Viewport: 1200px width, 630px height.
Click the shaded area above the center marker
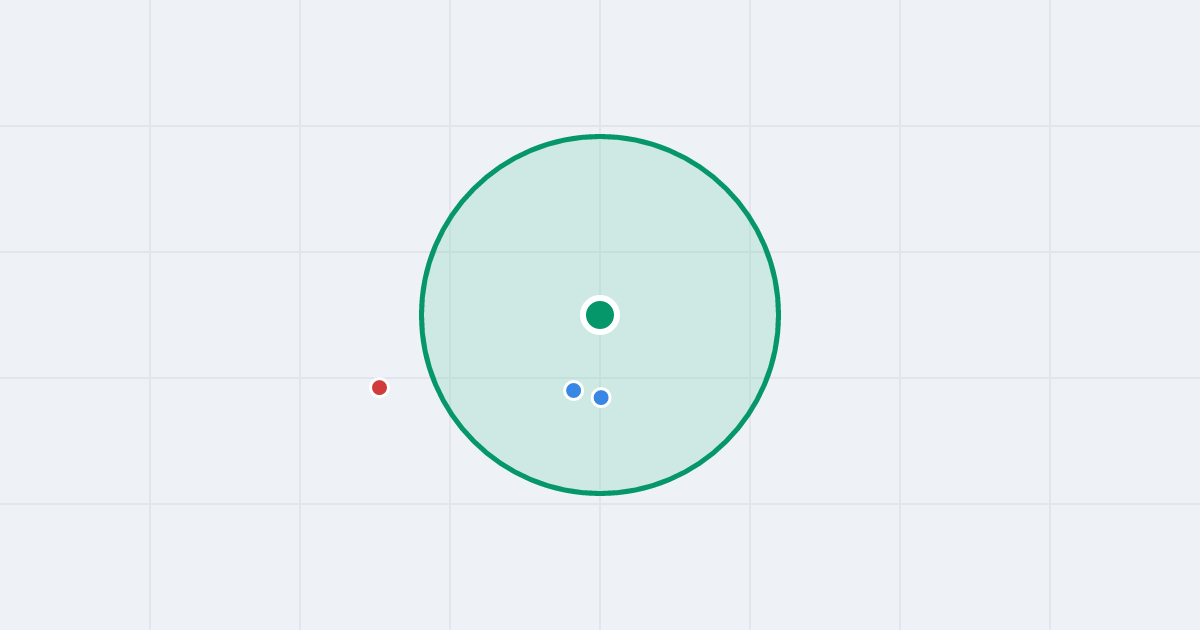600,220
